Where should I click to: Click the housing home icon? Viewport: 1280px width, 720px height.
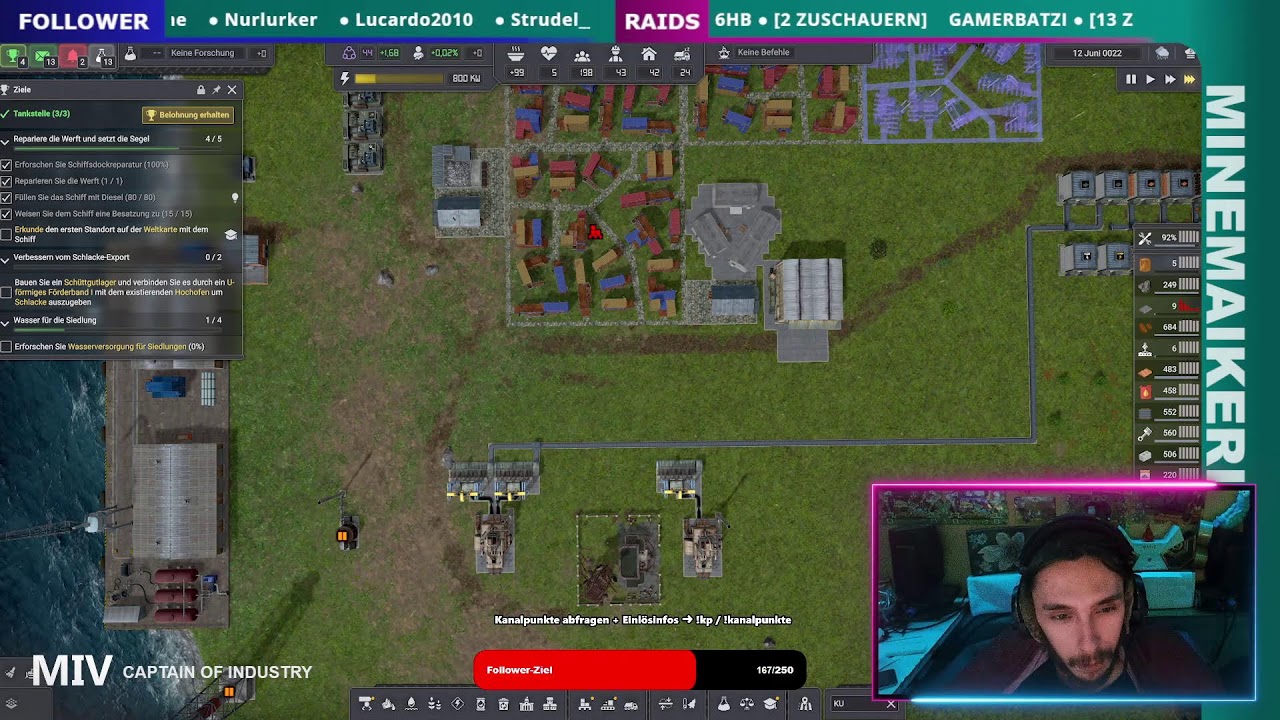[x=649, y=54]
